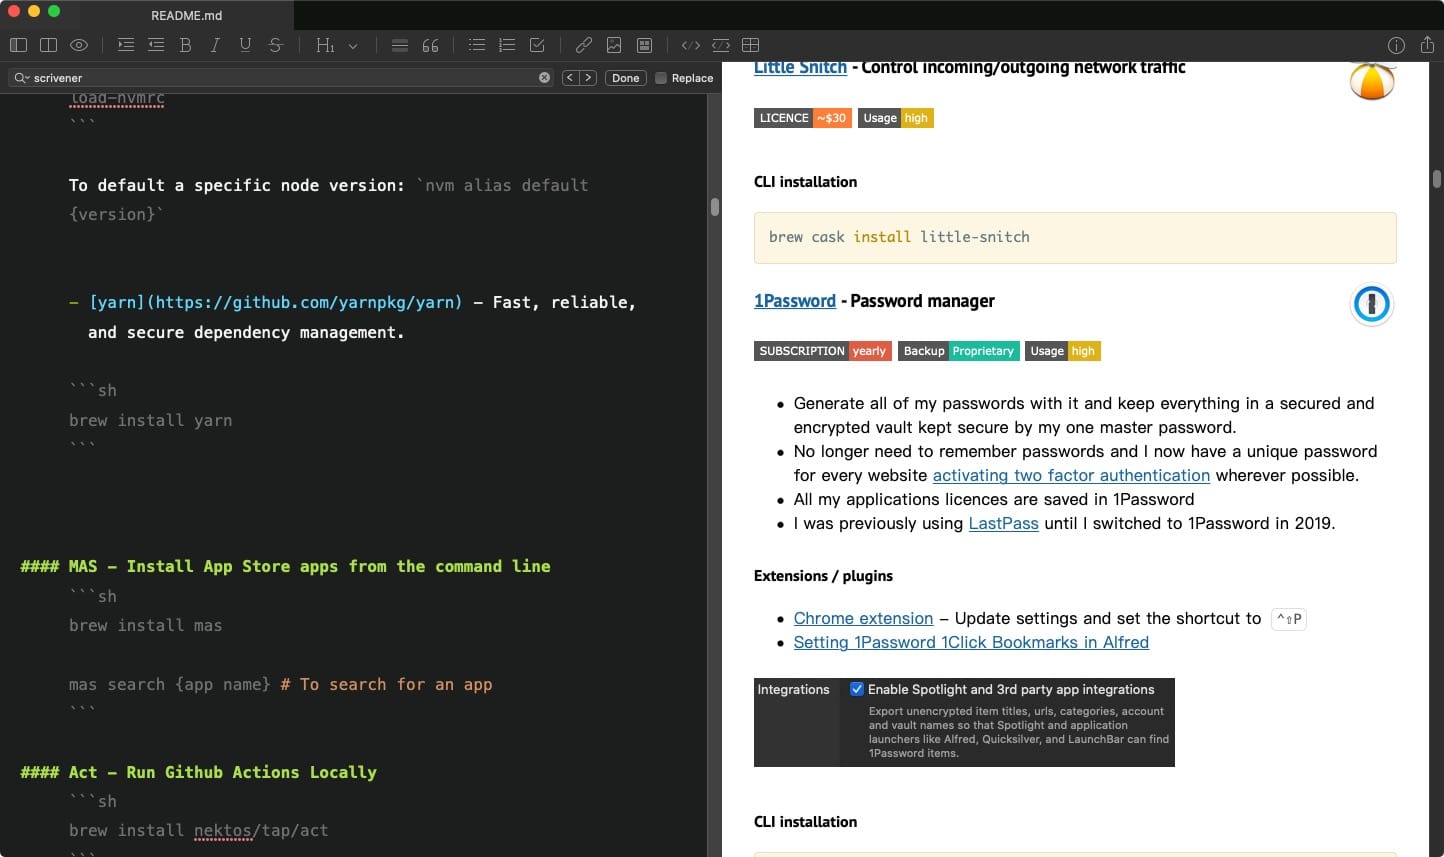Click the 'Extensions / plugins' heading in preview
1444x857 pixels.
click(823, 576)
